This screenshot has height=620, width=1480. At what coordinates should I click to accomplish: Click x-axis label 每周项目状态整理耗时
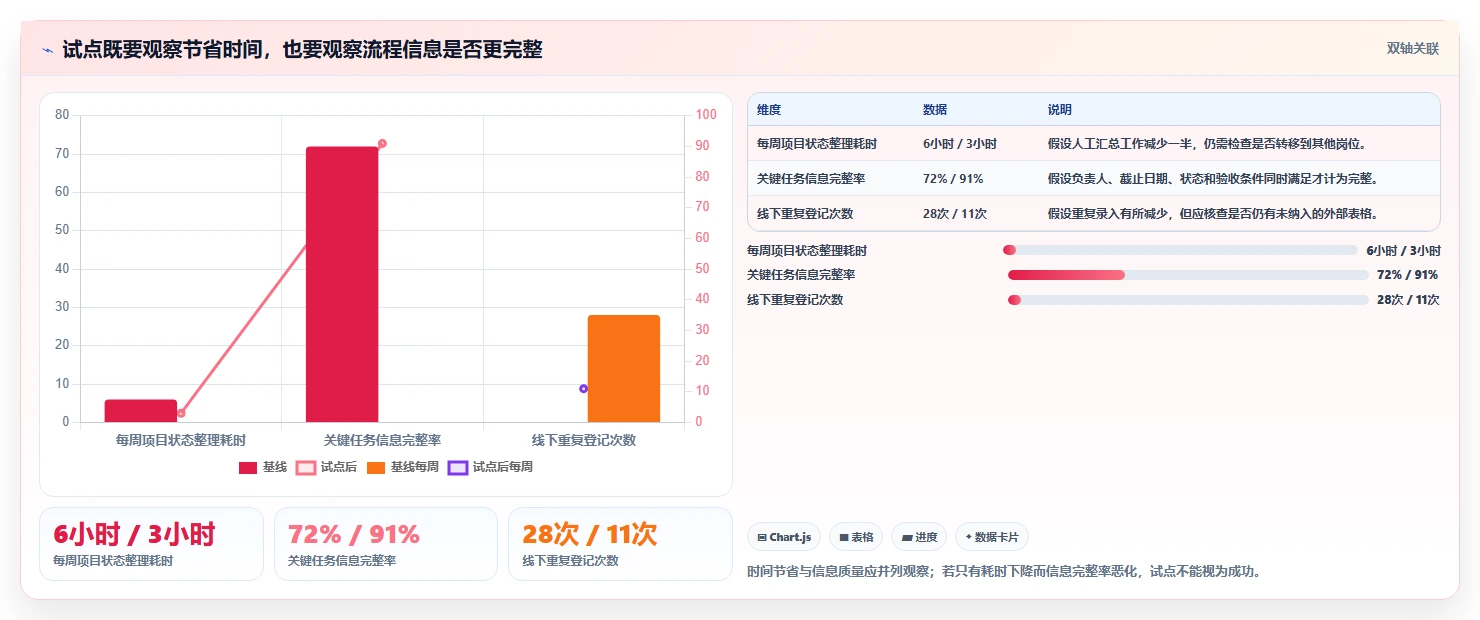pos(180,440)
